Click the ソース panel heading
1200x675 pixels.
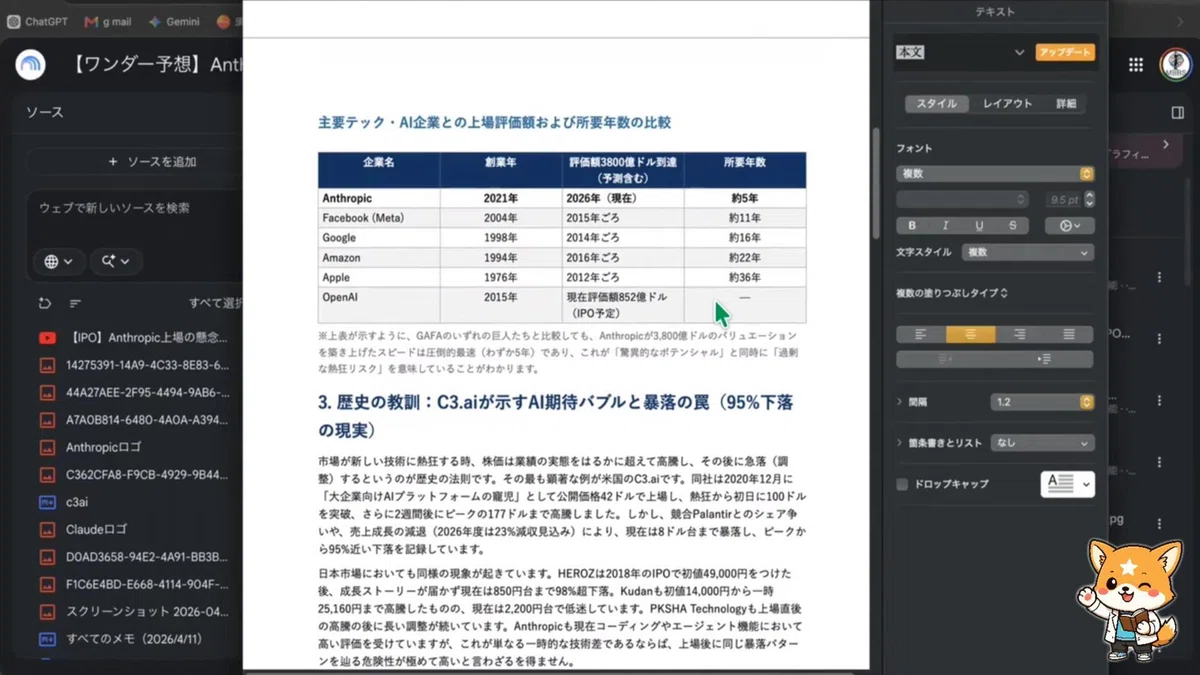[x=45, y=112]
